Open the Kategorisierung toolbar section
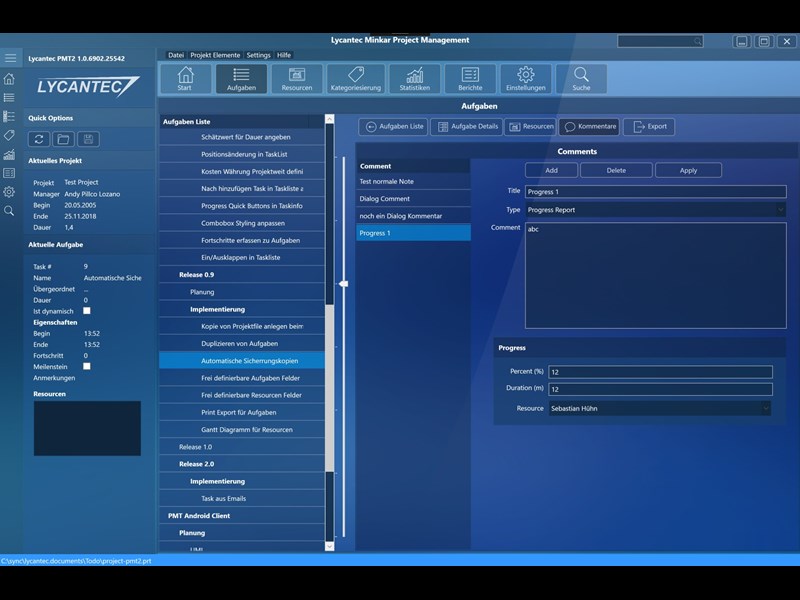Viewport: 800px width, 600px height. pyautogui.click(x=356, y=79)
